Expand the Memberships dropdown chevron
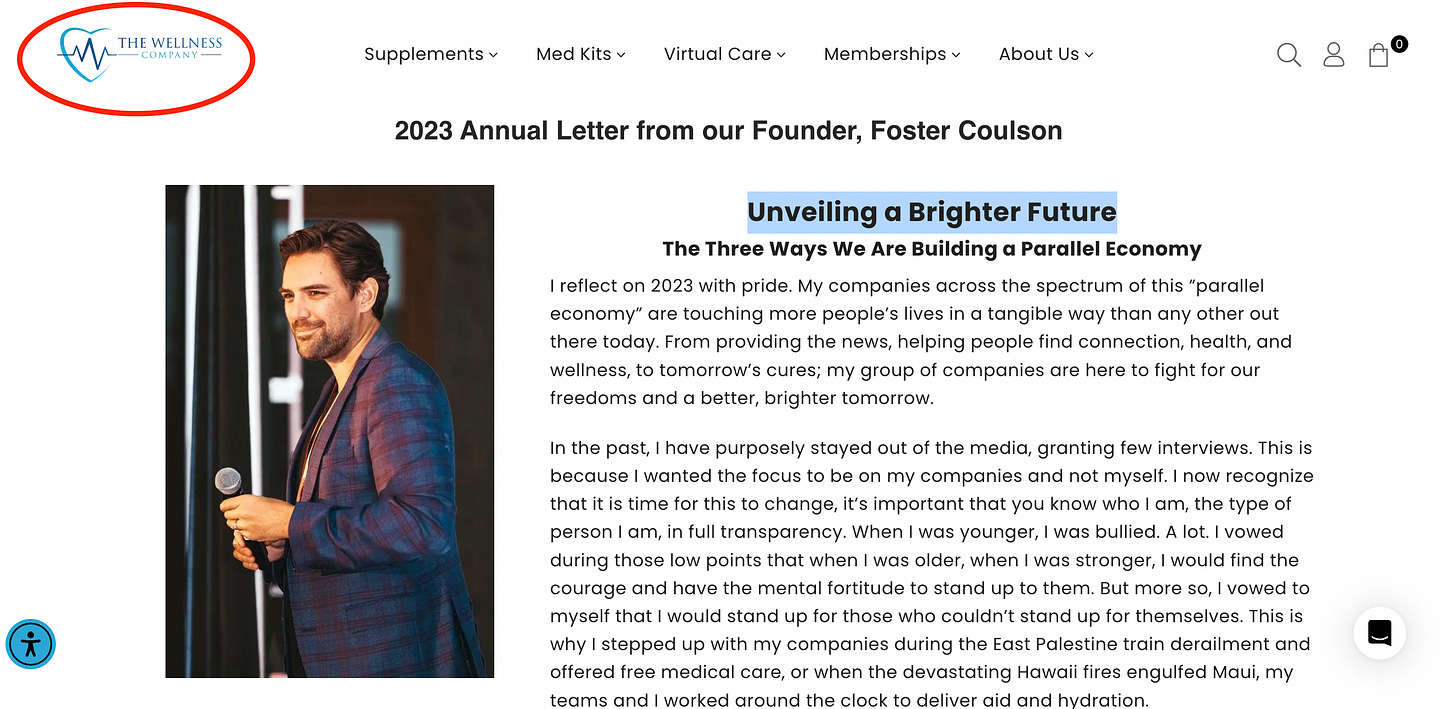Image resolution: width=1456 pixels, height=709 pixels. (956, 55)
